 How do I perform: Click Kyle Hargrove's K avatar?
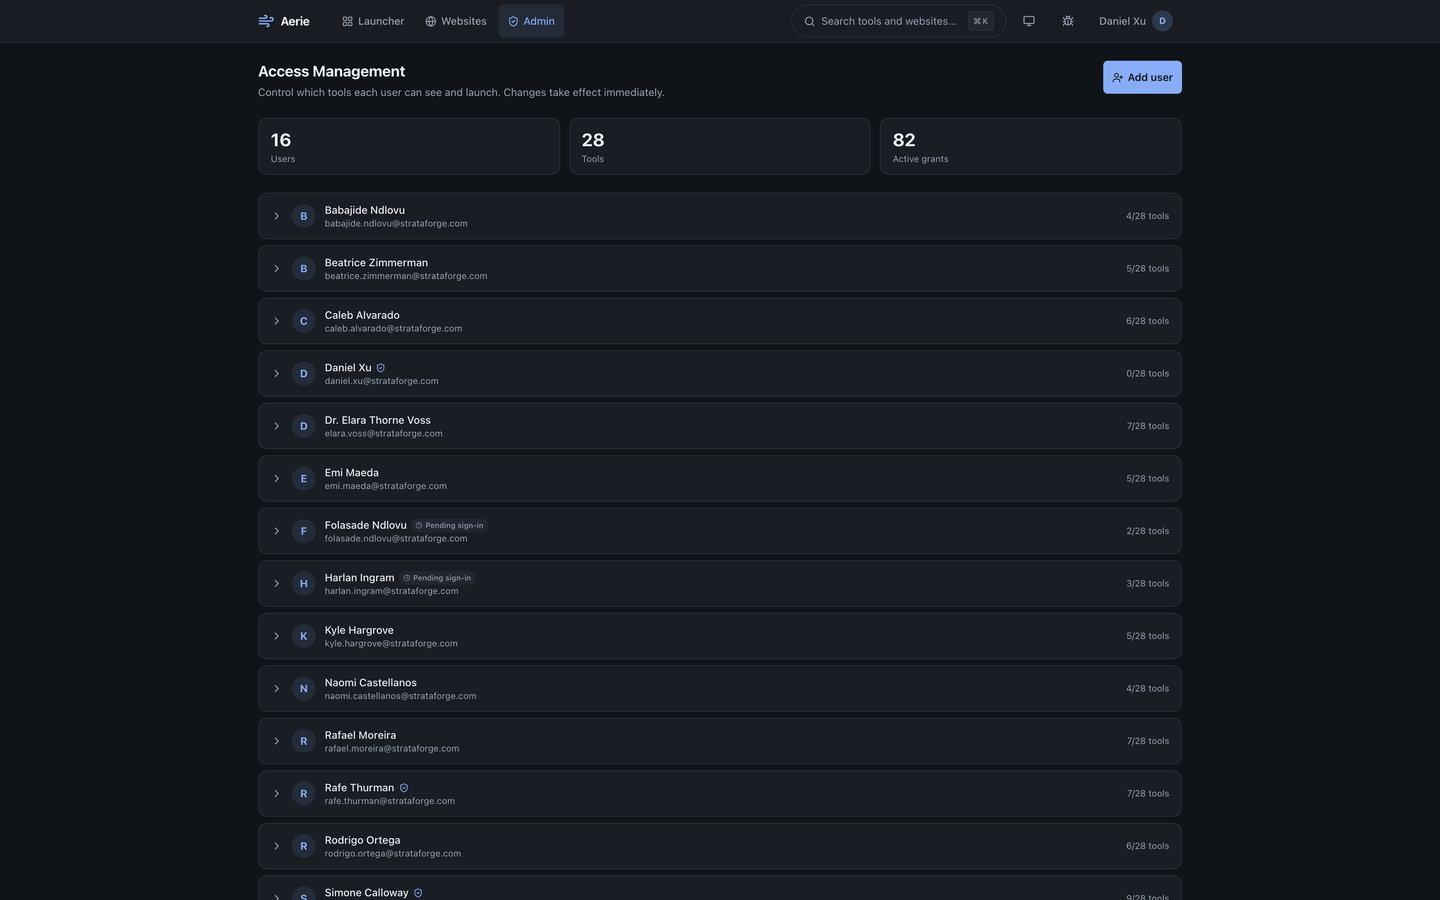304,636
